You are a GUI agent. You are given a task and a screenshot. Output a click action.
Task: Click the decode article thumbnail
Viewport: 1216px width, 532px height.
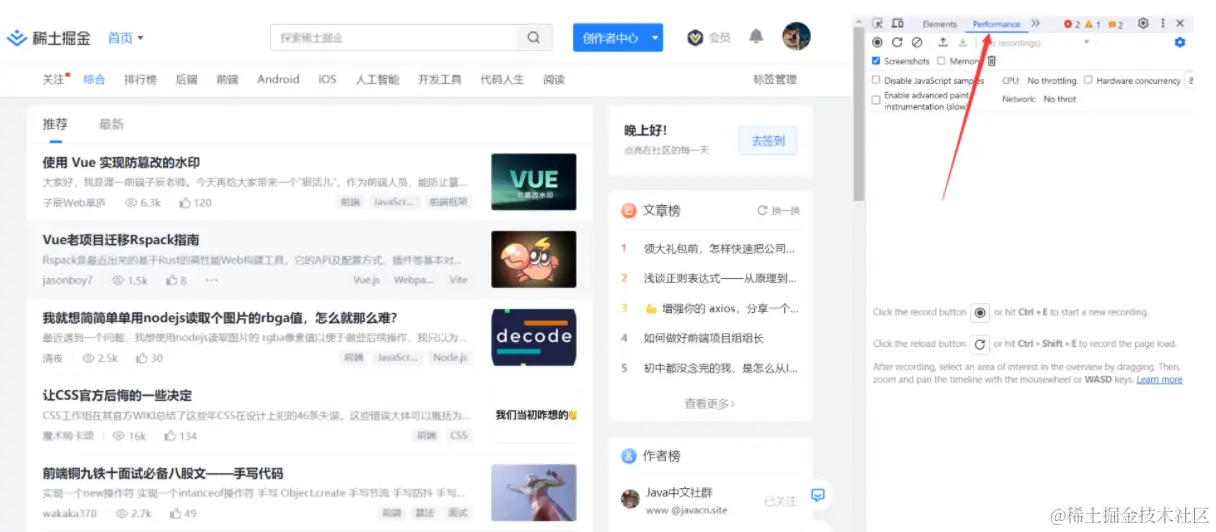coord(534,337)
